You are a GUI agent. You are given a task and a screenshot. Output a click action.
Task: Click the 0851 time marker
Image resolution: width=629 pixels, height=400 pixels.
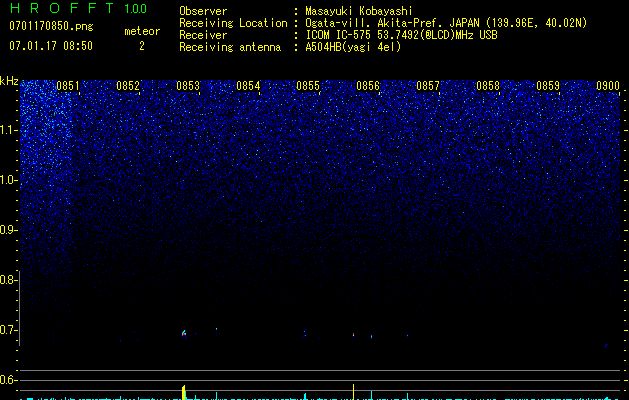click(68, 86)
